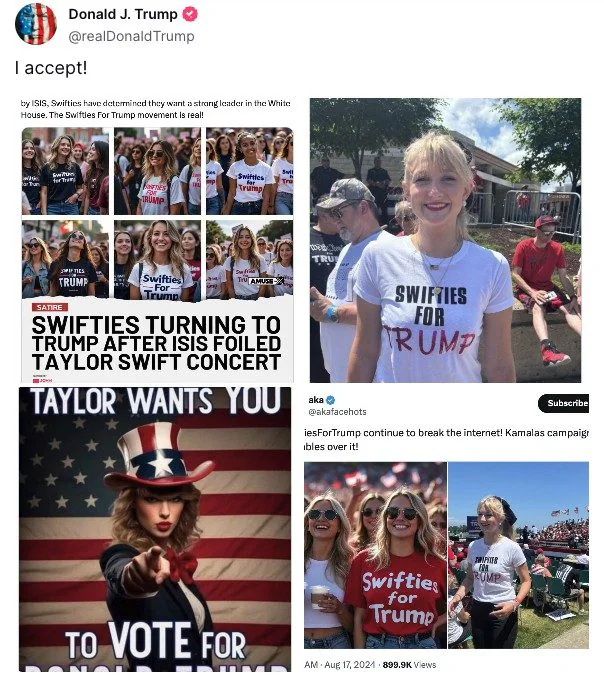Click the AMUSE watermark logo
This screenshot has height=680, width=604.
[x=266, y=281]
